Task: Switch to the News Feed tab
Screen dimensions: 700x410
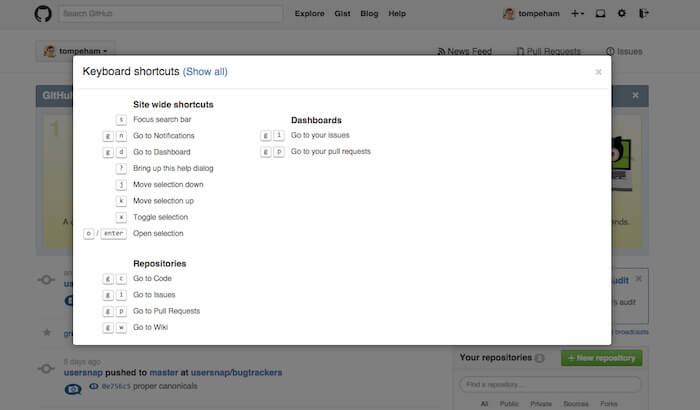Action: pyautogui.click(x=464, y=51)
